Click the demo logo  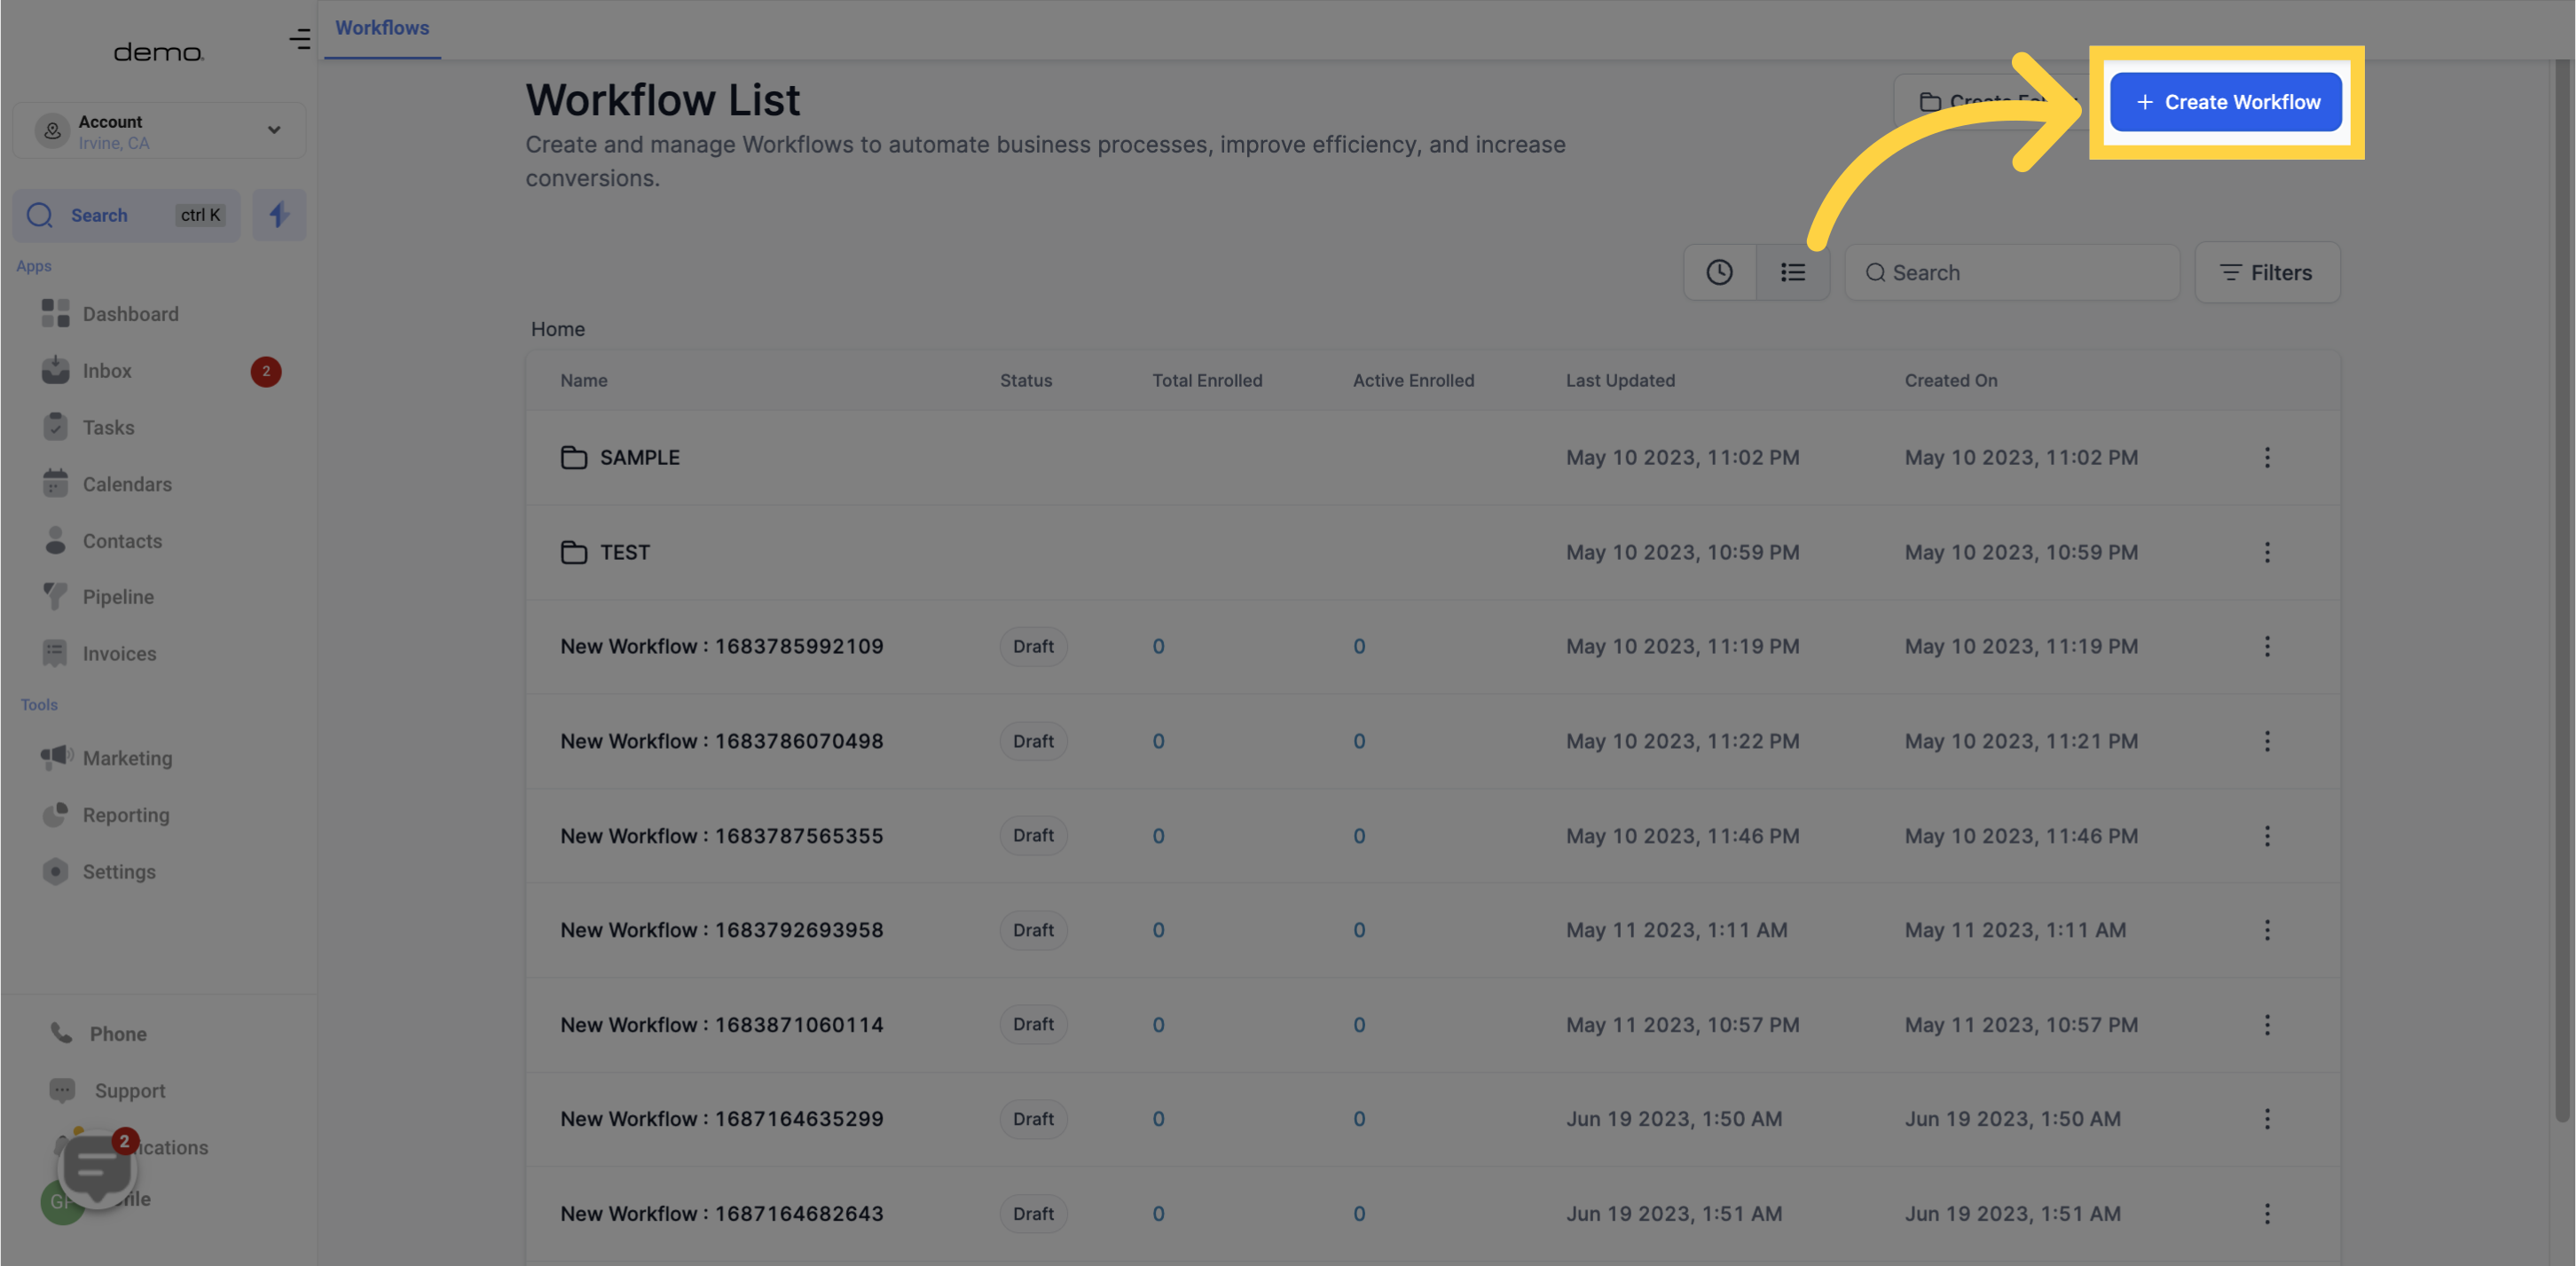159,52
